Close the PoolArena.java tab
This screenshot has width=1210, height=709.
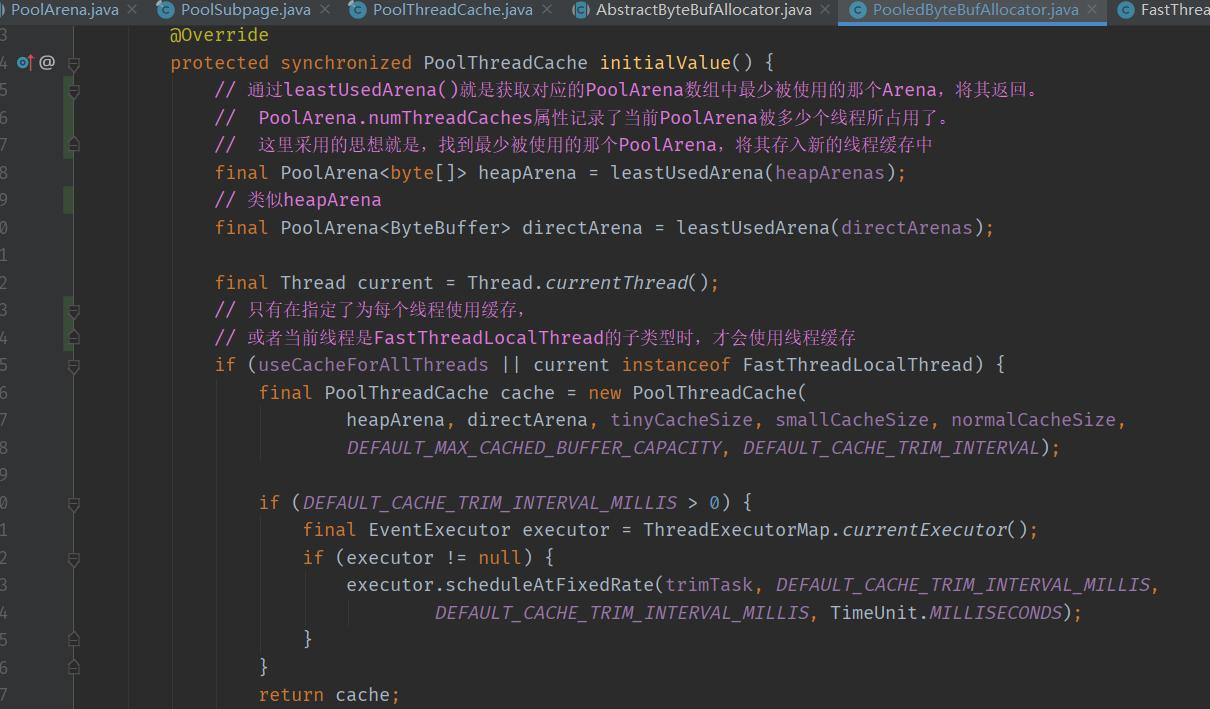pyautogui.click(x=132, y=10)
